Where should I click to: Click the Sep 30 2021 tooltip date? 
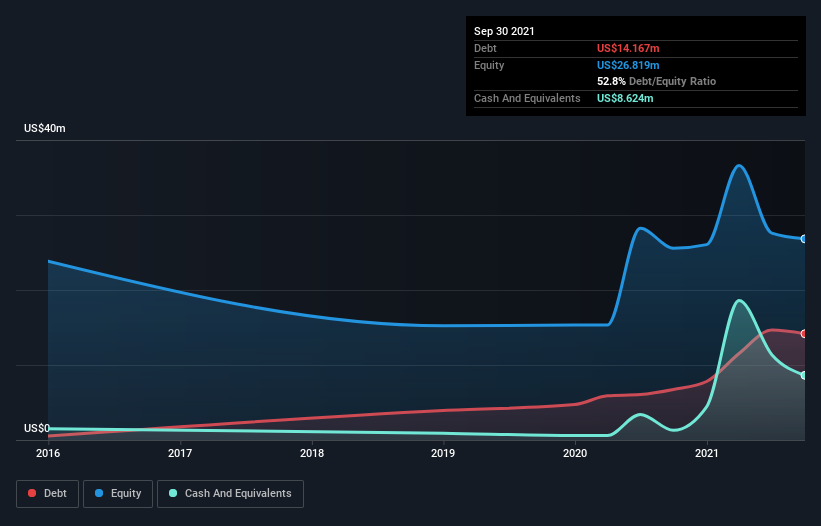point(504,31)
